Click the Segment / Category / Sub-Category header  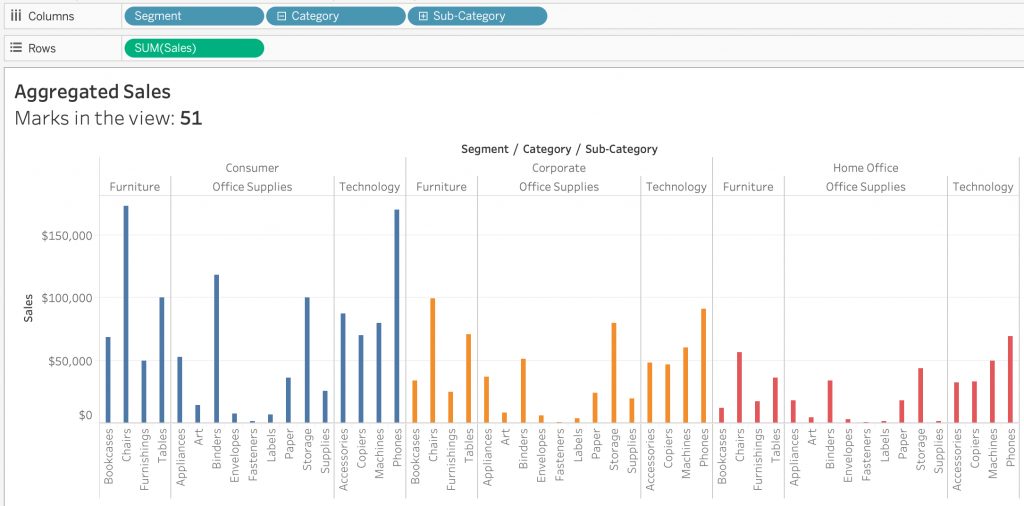tap(559, 149)
